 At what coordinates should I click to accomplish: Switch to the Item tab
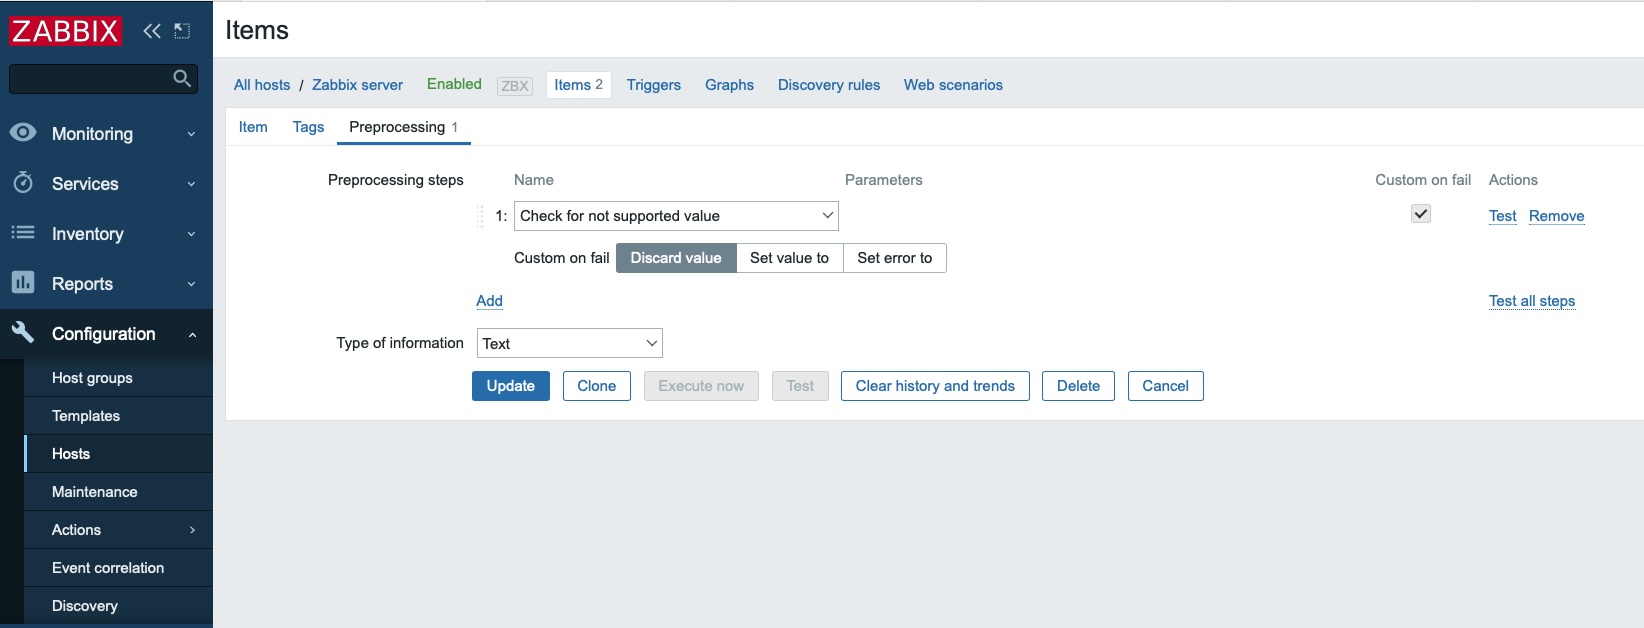click(253, 127)
